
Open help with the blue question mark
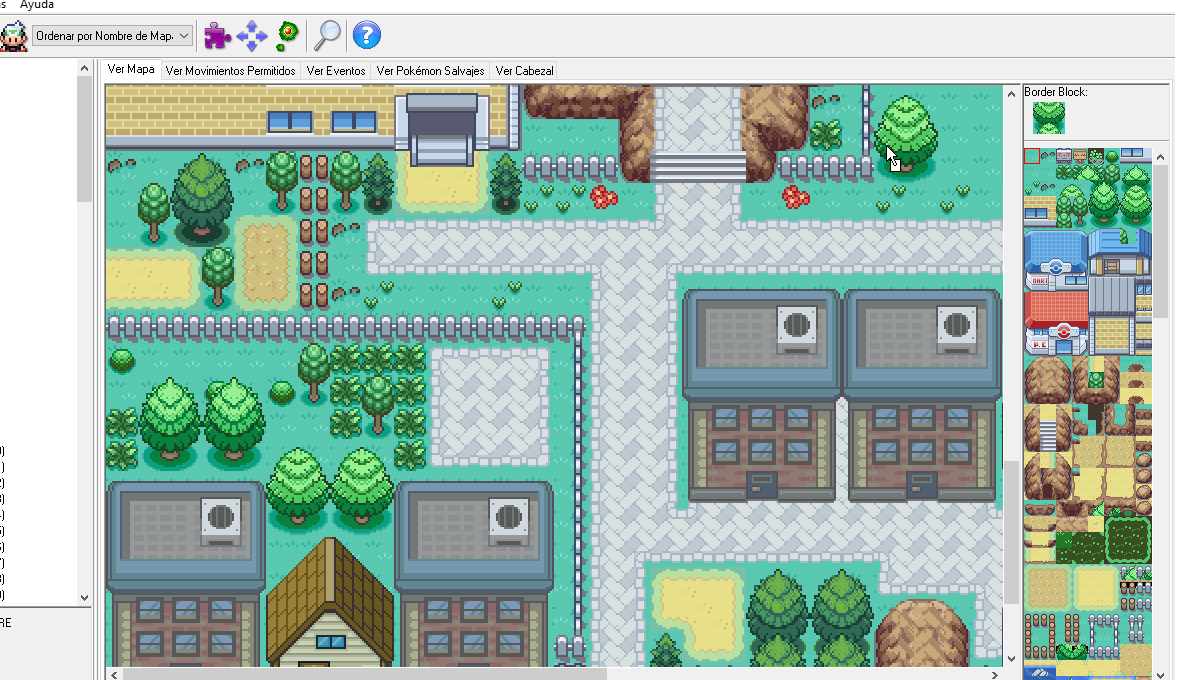[367, 36]
